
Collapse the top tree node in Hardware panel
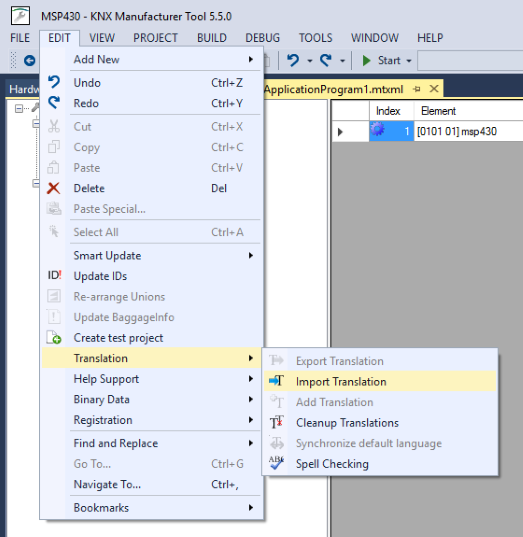pyautogui.click(x=19, y=109)
